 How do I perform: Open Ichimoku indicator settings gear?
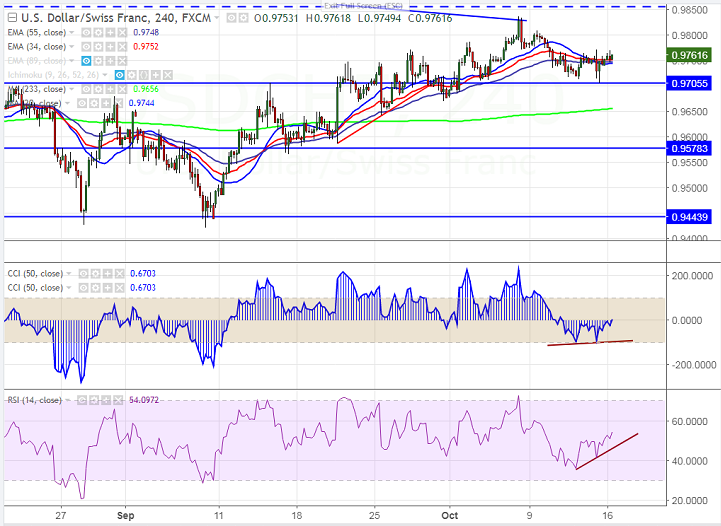pos(132,75)
